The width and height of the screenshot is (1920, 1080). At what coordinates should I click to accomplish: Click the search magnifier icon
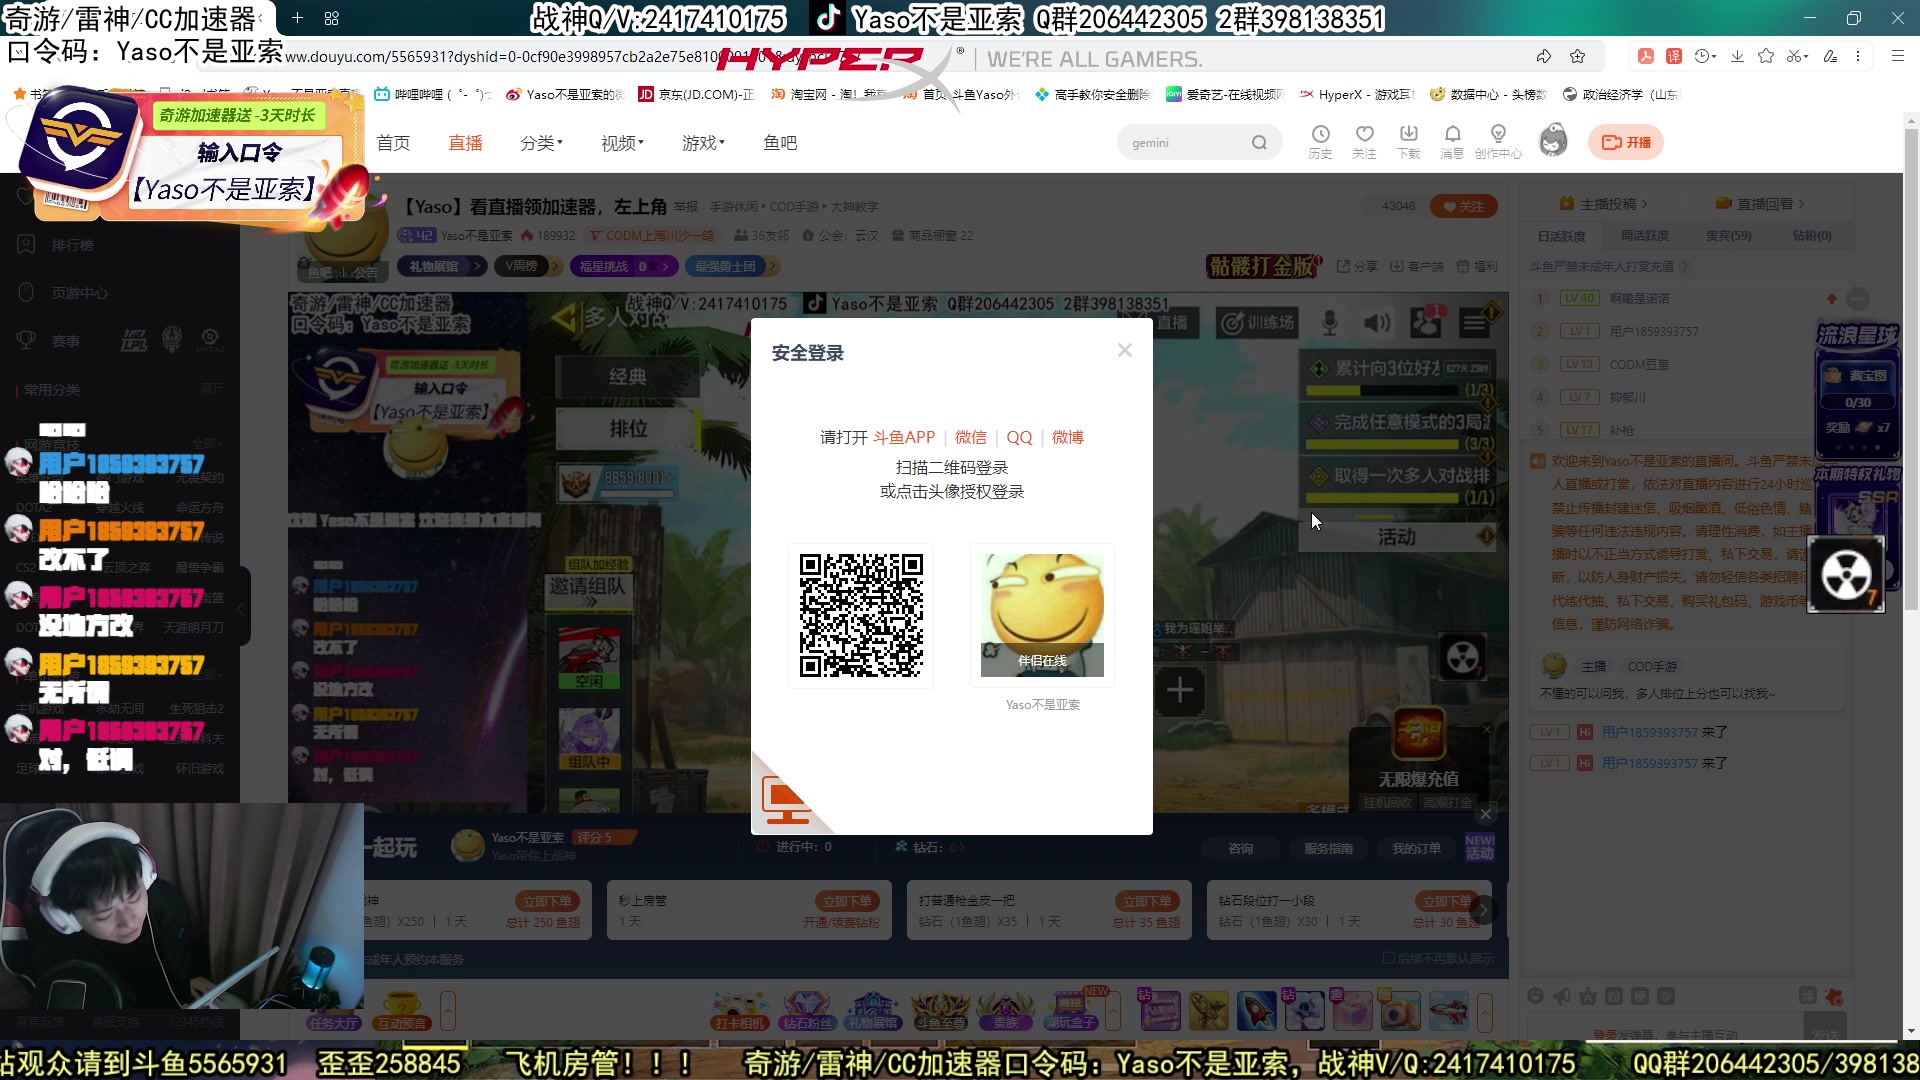(x=1259, y=143)
